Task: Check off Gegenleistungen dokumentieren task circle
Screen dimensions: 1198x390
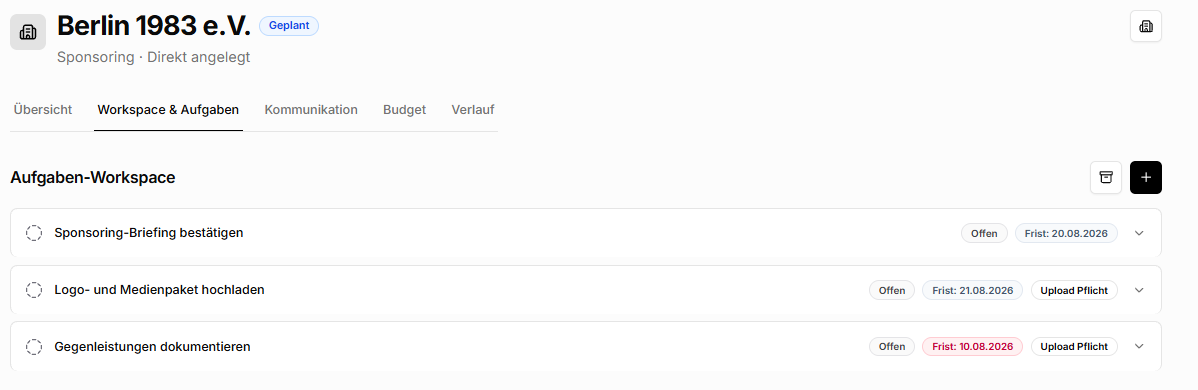Action: [34, 346]
